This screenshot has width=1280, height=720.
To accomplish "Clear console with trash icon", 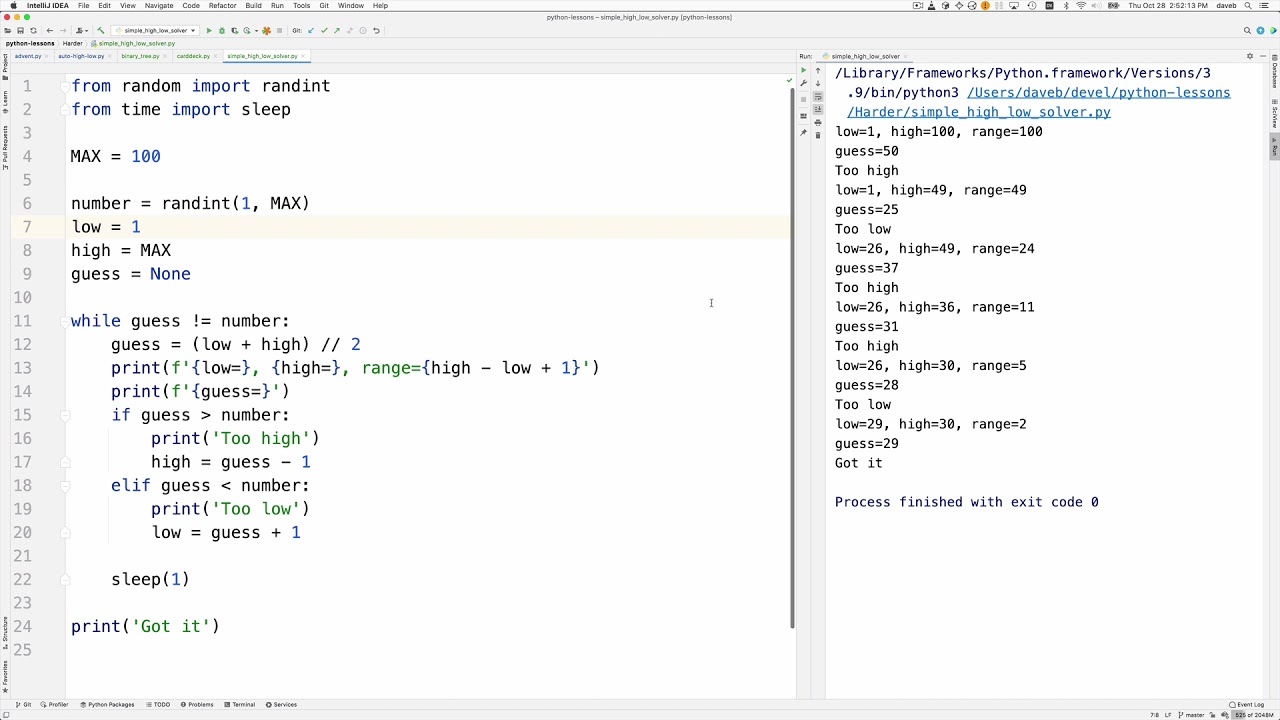I will (x=818, y=135).
